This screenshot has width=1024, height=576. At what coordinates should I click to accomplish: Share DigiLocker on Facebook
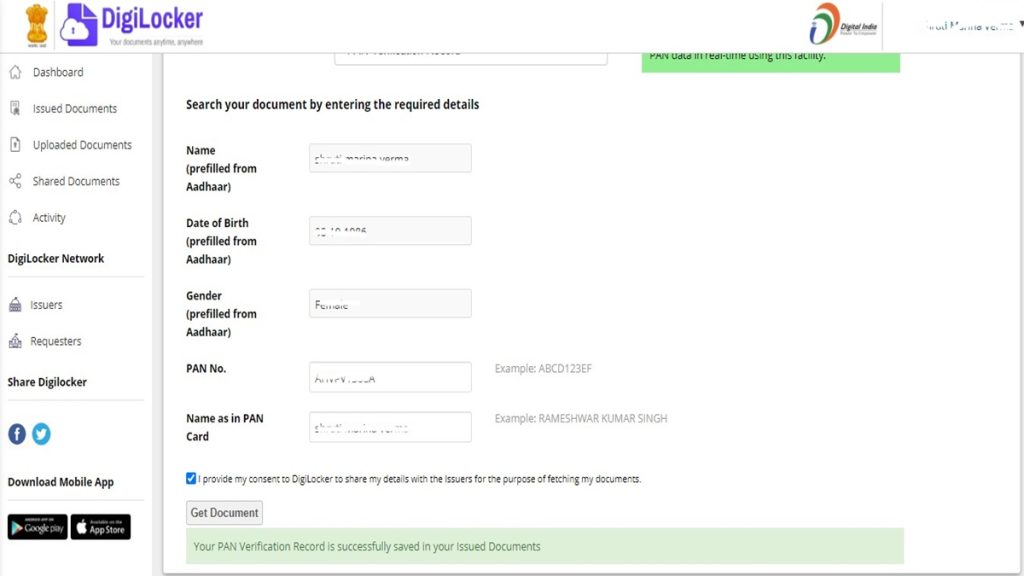(x=16, y=433)
